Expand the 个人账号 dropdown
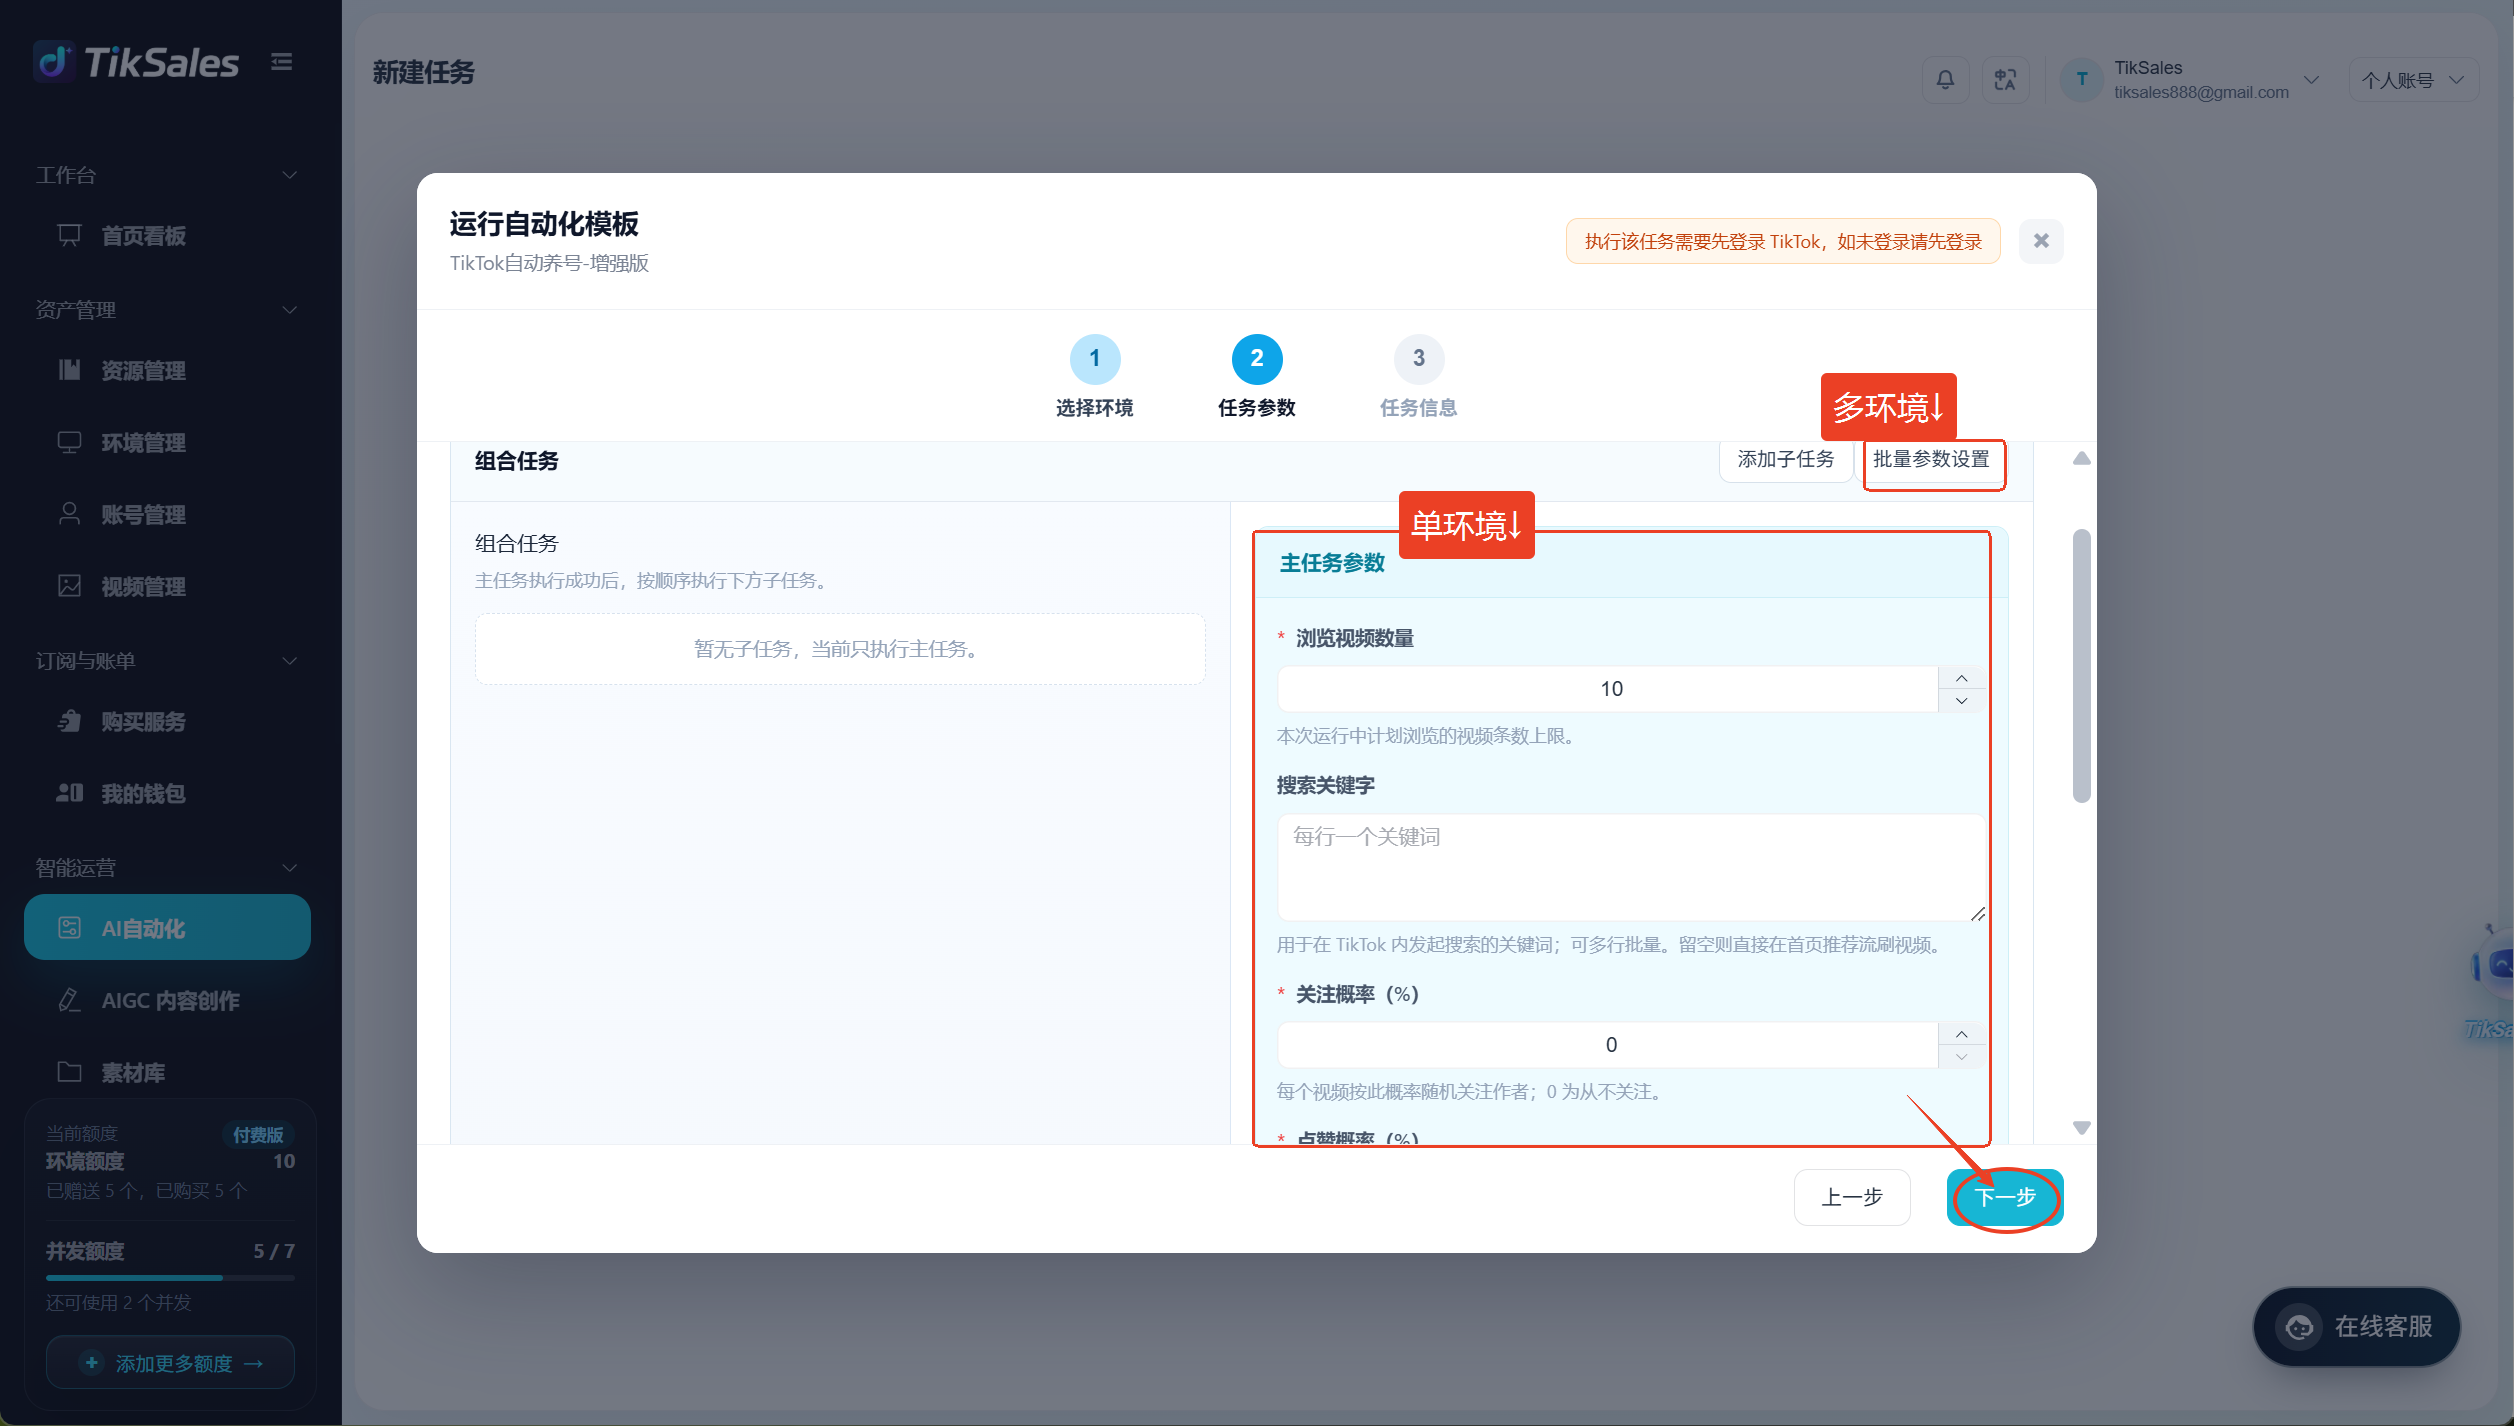2514x1426 pixels. click(2413, 80)
